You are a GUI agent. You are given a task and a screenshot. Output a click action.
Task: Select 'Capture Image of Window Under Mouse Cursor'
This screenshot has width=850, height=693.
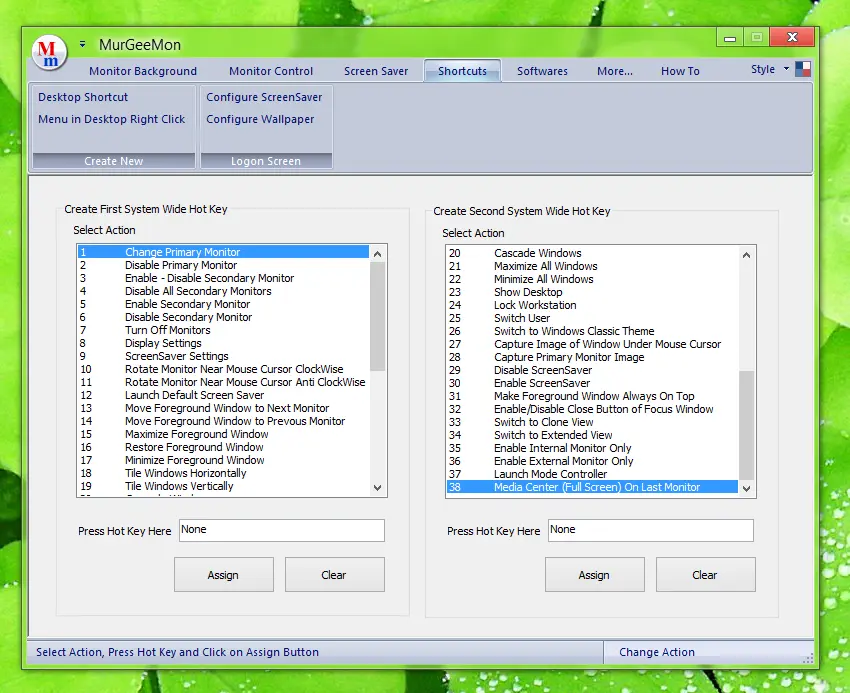[x=592, y=344]
